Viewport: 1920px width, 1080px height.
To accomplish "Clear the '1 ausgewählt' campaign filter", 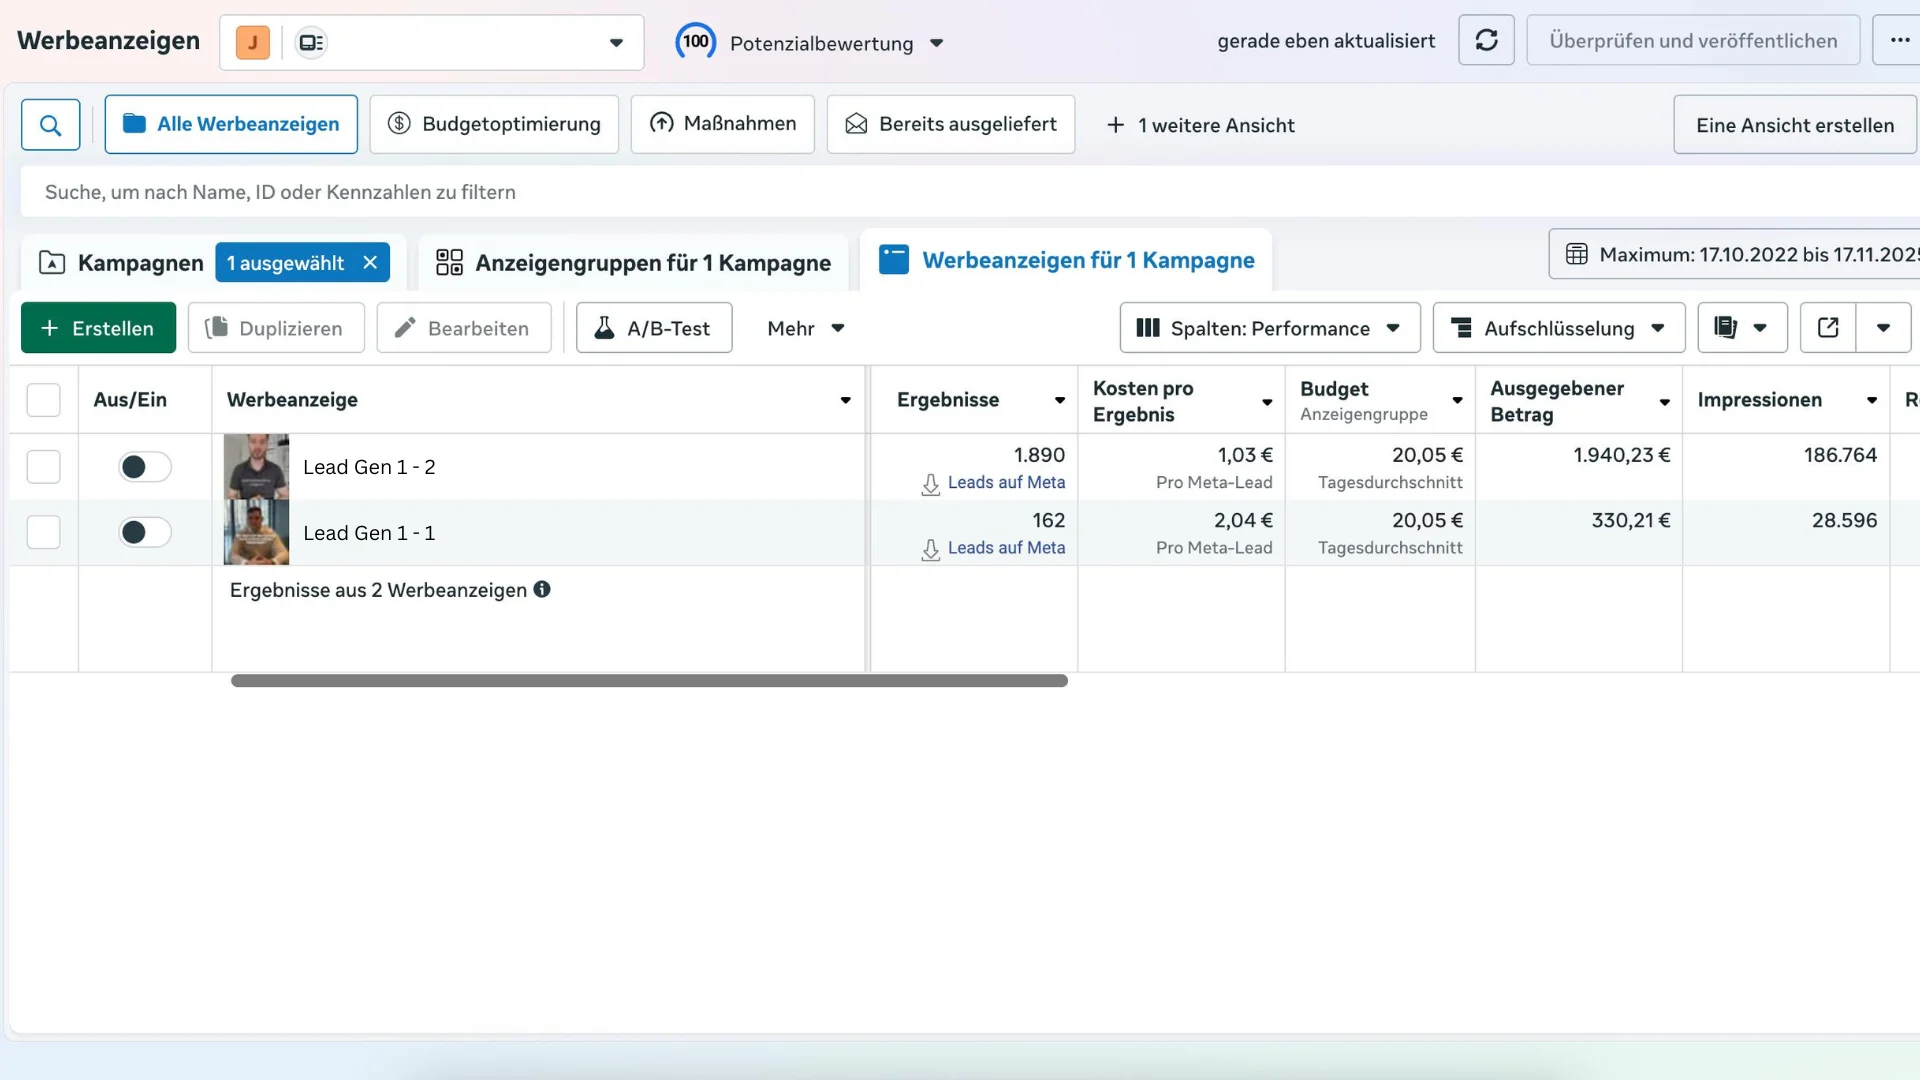I will (370, 262).
